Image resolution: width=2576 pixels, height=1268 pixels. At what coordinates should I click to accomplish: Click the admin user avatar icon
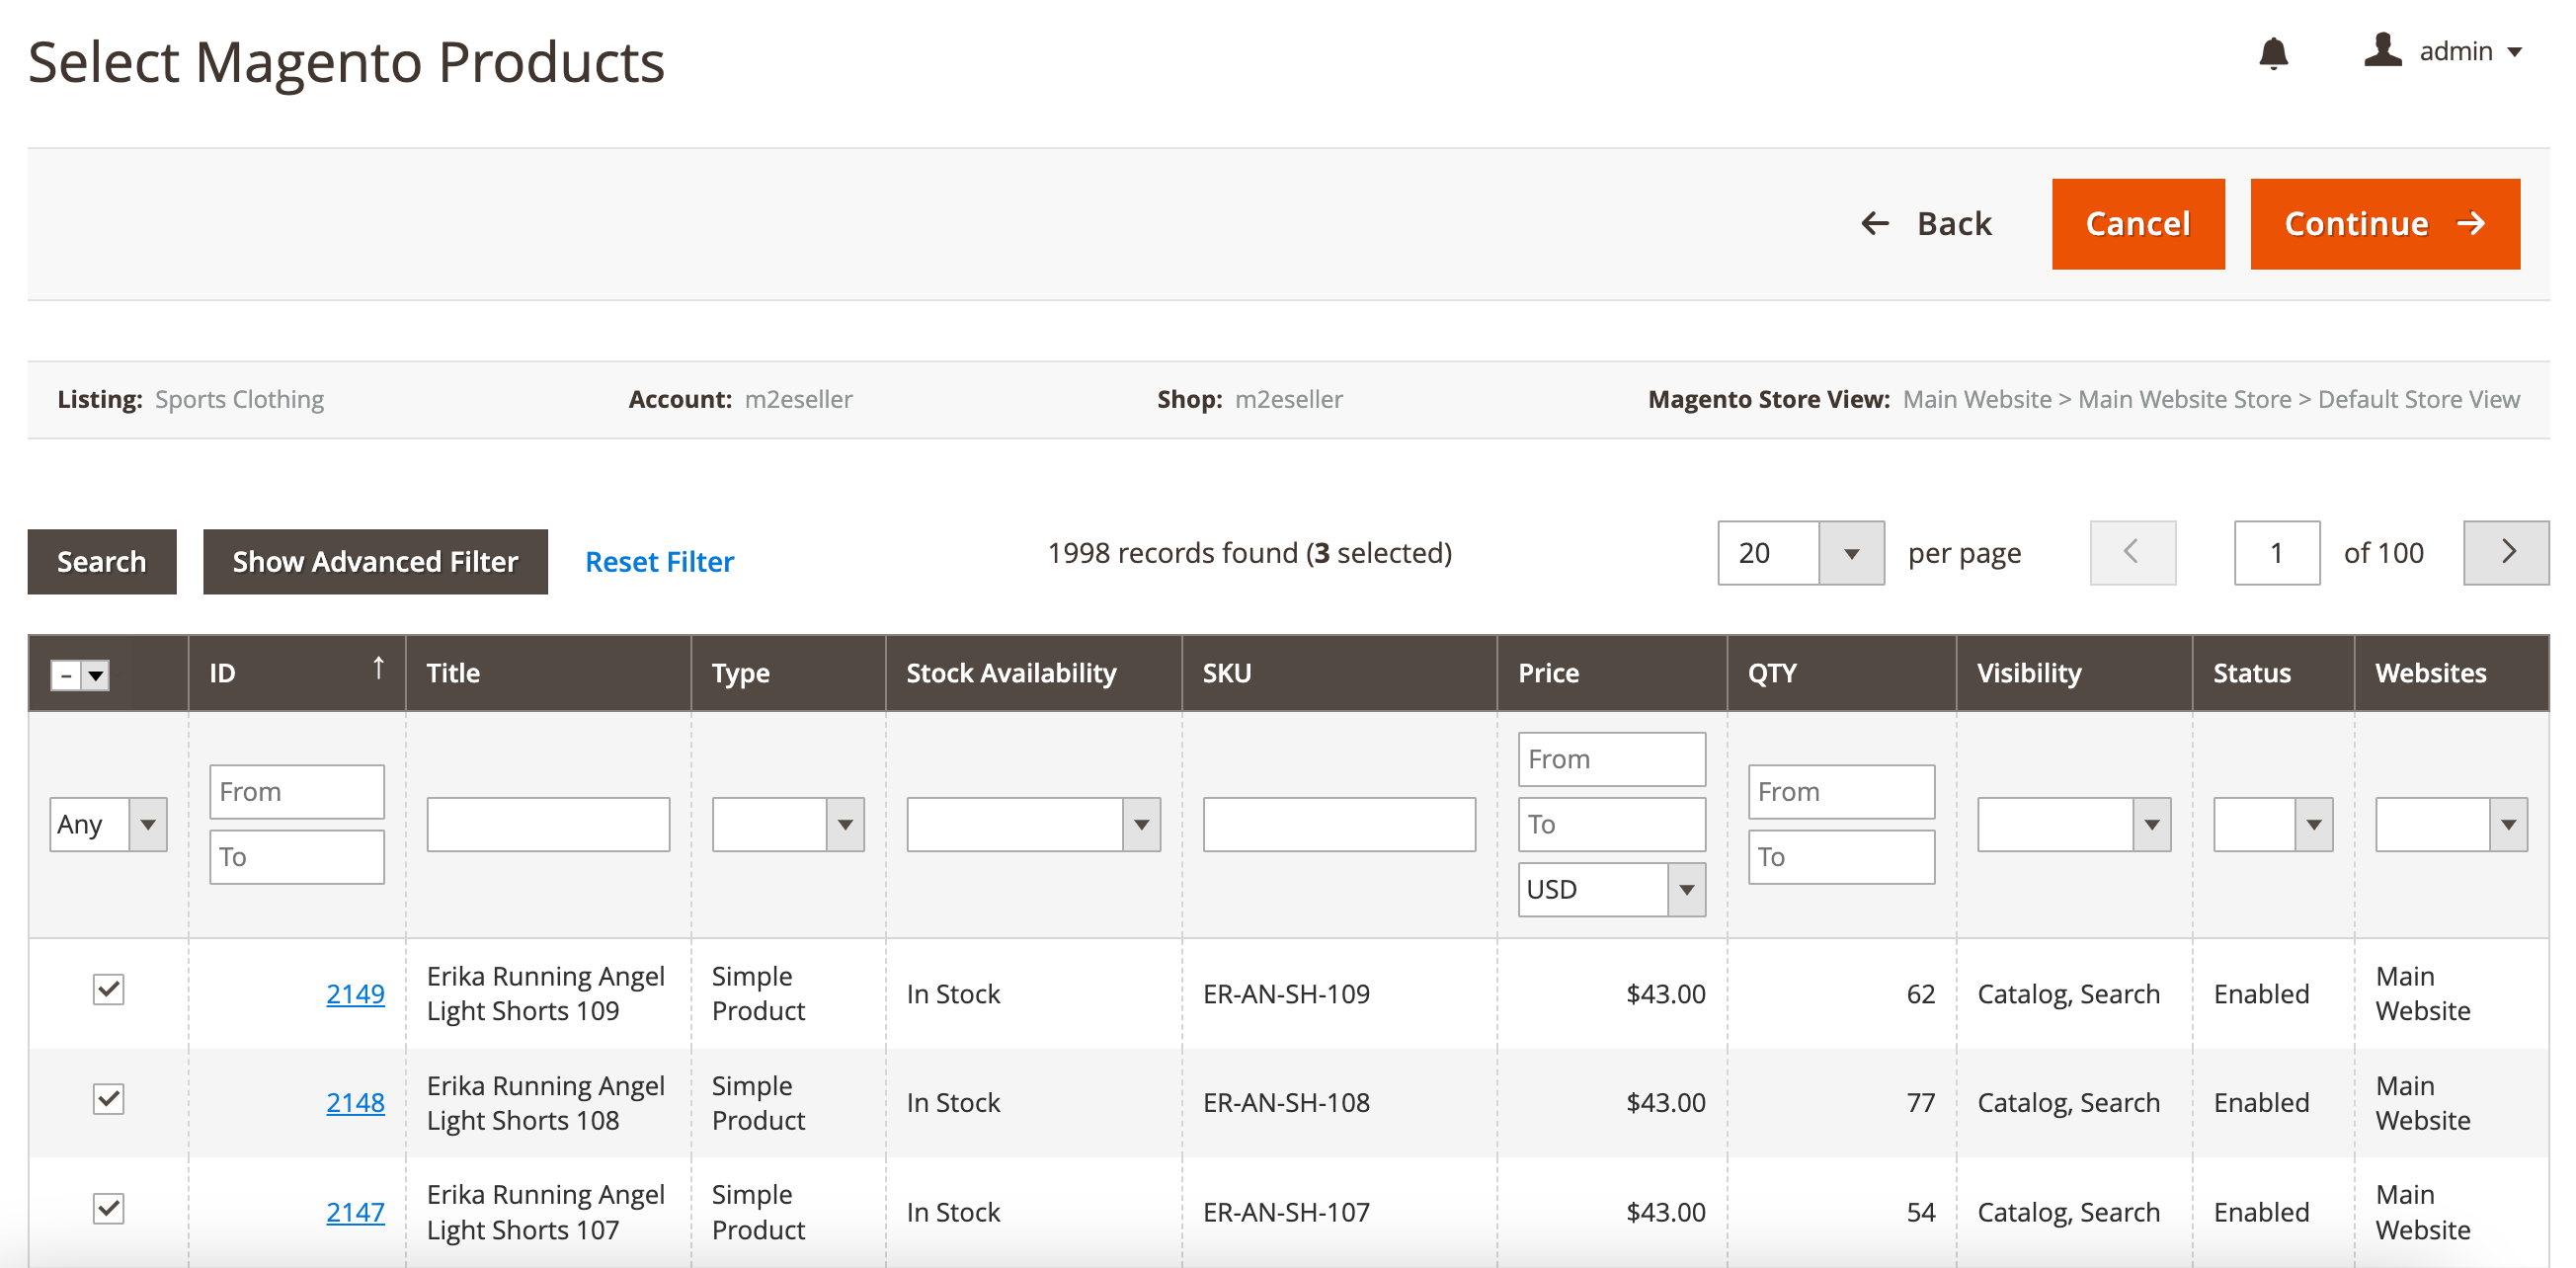point(2383,50)
